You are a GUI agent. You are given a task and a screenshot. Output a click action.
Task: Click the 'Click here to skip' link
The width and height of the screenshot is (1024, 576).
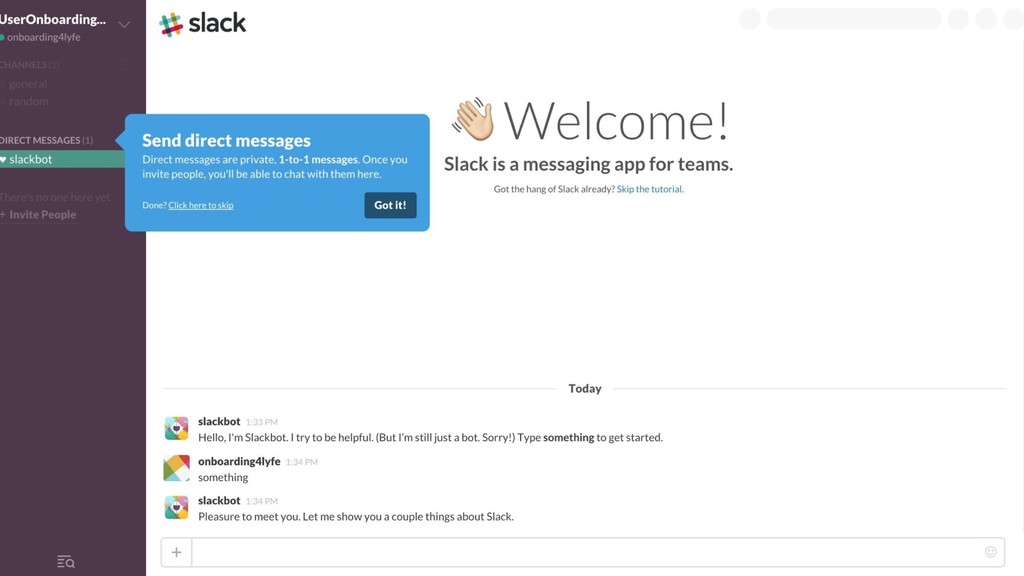200,205
